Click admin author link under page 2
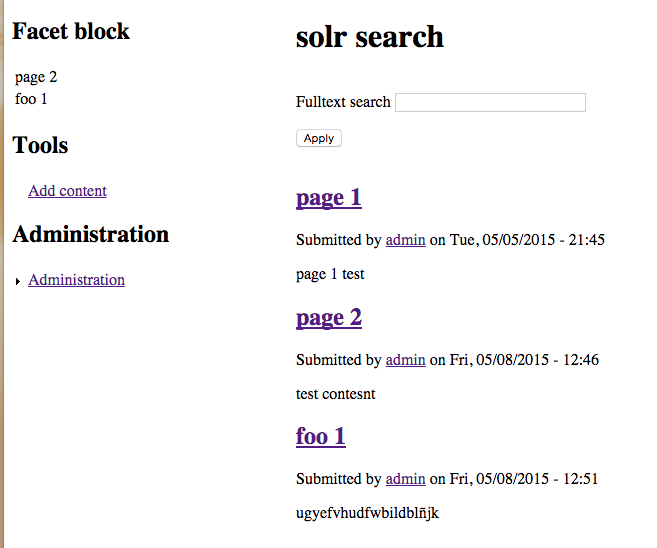 coord(405,360)
